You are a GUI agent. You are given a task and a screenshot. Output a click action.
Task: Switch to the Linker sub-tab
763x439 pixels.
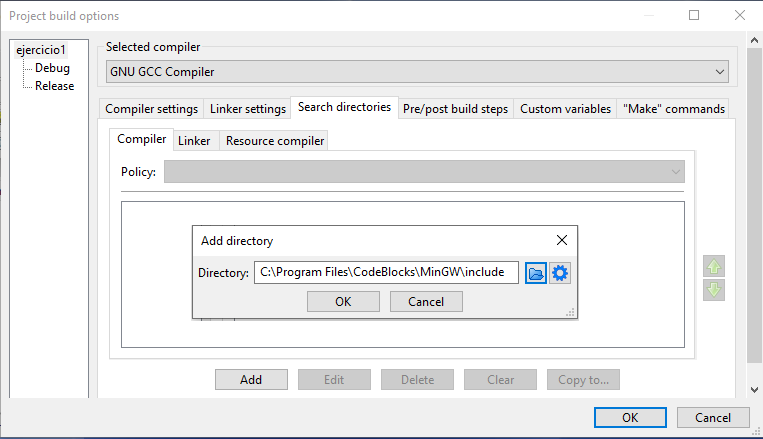(x=194, y=141)
